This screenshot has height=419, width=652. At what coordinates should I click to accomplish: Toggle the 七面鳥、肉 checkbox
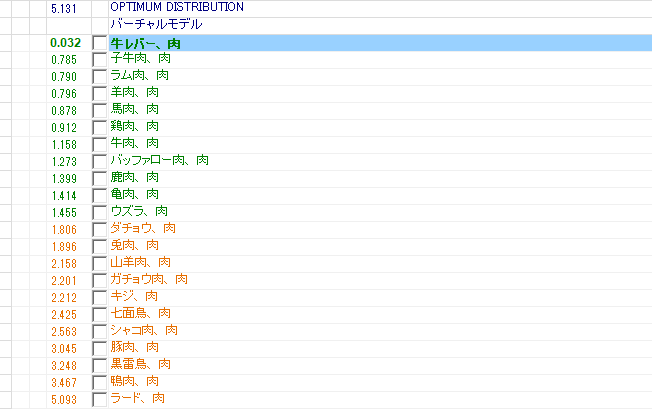coord(99,315)
